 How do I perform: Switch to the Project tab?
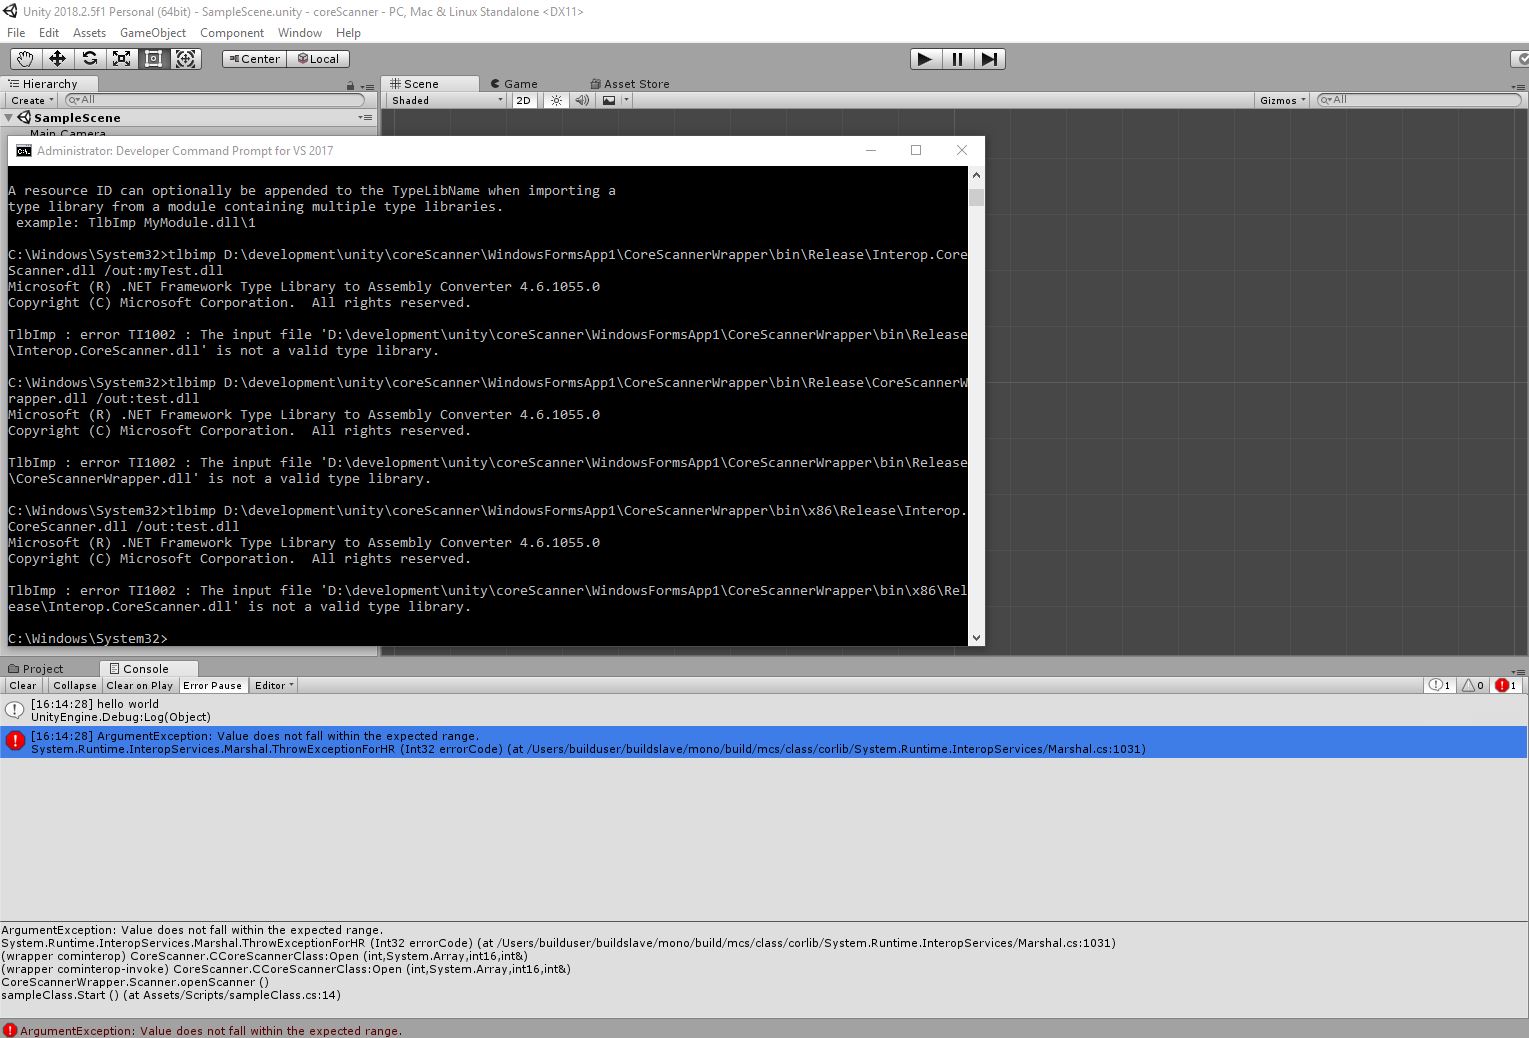point(36,669)
